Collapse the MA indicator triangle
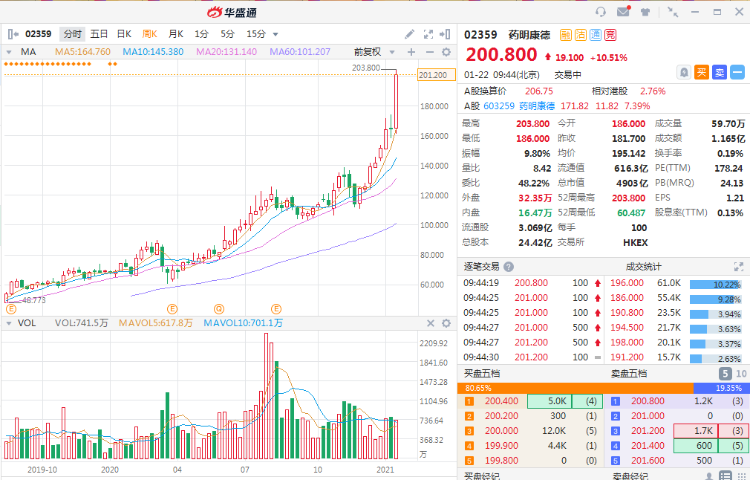Viewport: 750px width, 480px height. click(9, 52)
